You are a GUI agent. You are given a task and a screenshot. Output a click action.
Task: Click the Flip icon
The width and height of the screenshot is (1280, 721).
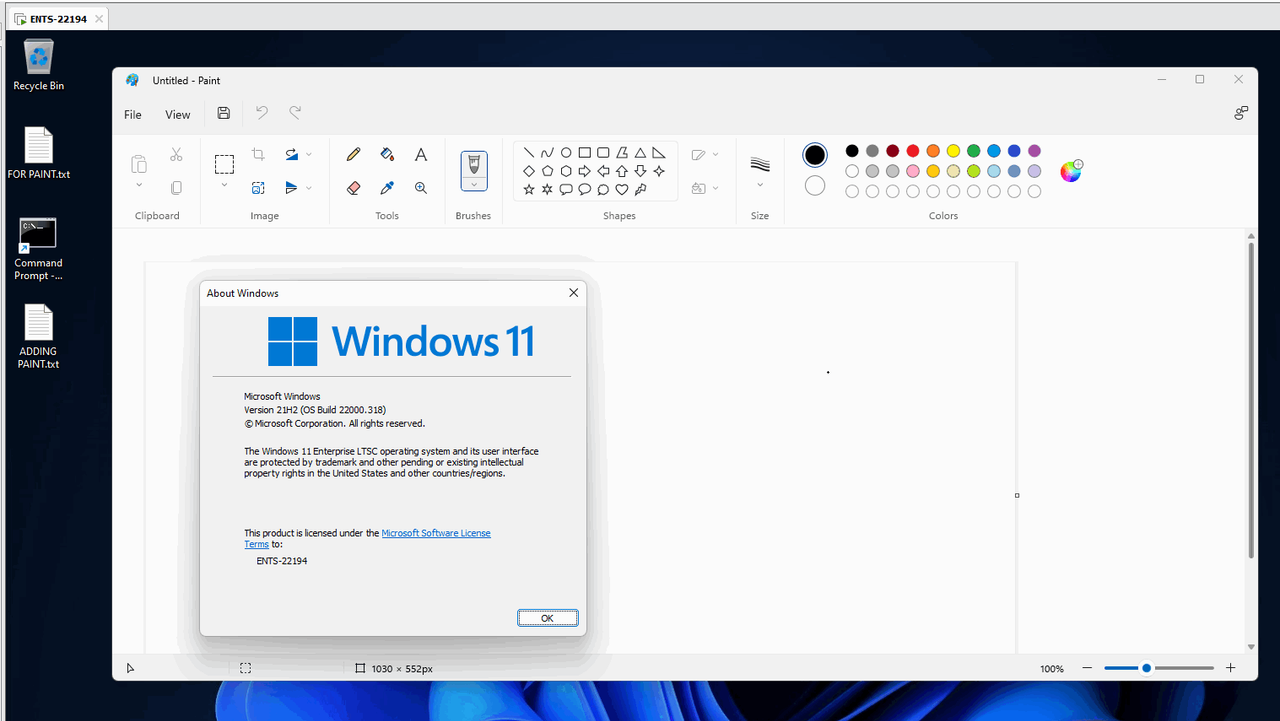tap(291, 188)
